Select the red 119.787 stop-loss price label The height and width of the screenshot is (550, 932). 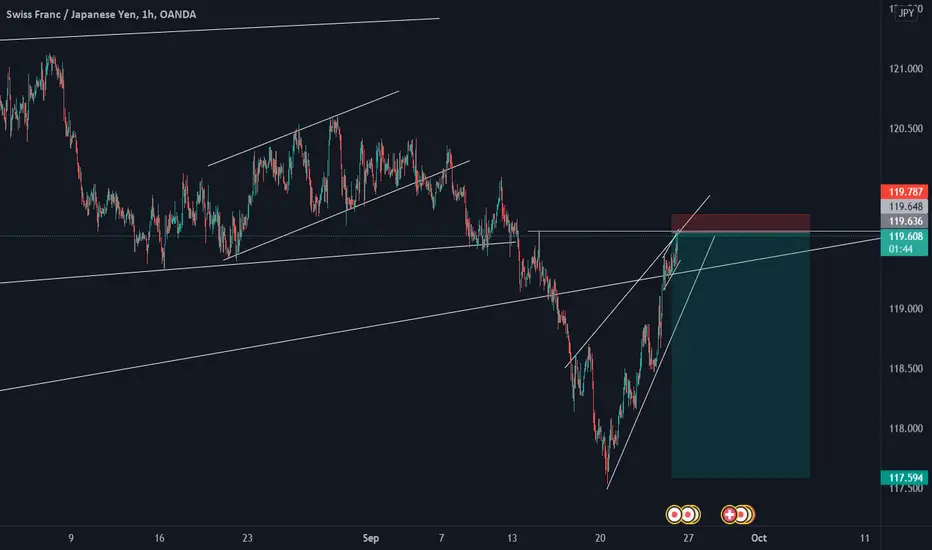[904, 191]
